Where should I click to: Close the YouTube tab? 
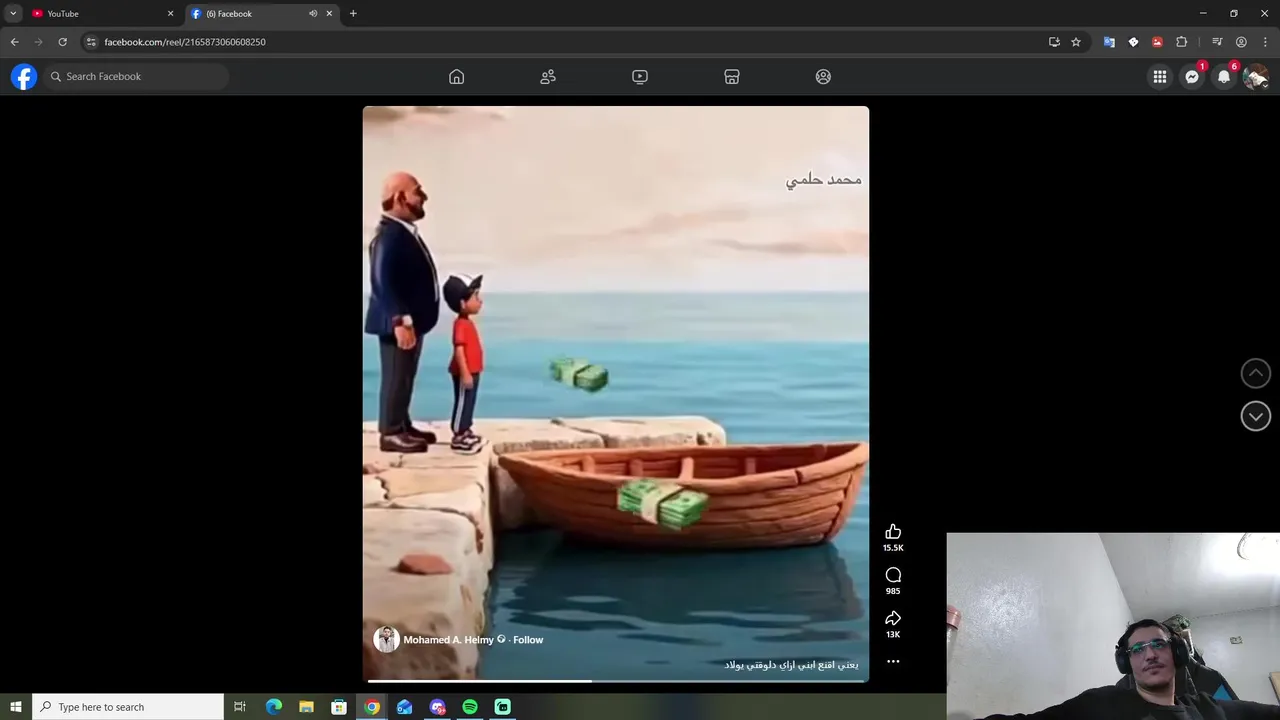pyautogui.click(x=170, y=14)
